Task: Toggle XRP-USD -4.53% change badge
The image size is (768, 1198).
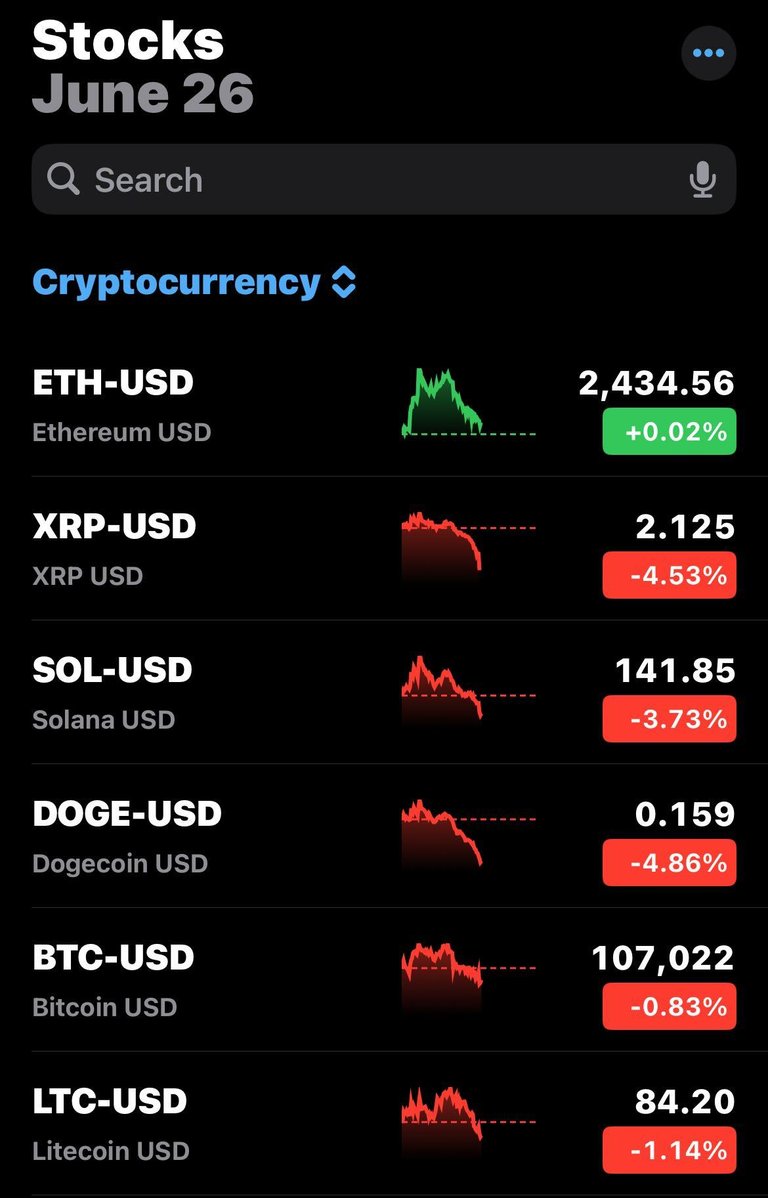Action: [669, 575]
